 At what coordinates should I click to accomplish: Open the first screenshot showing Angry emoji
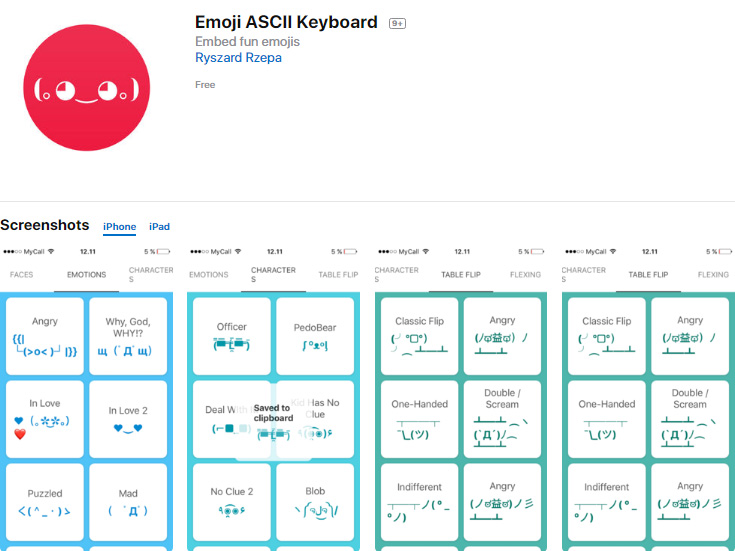(x=44, y=334)
